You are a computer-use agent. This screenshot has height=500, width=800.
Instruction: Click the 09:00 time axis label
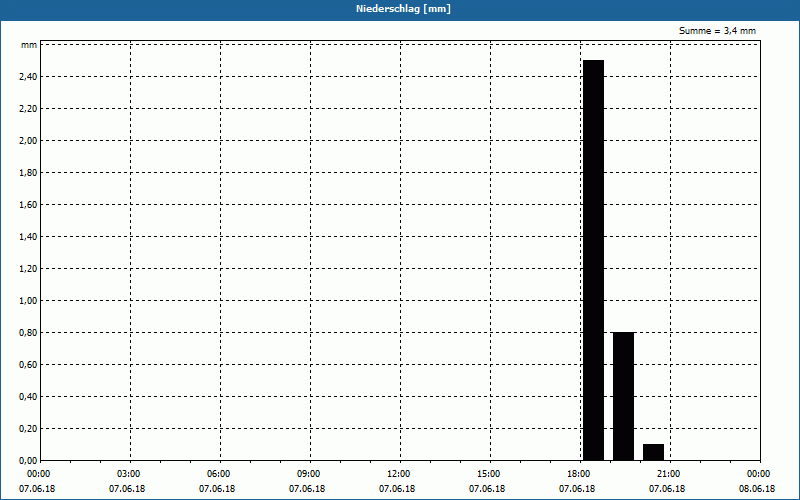point(309,474)
